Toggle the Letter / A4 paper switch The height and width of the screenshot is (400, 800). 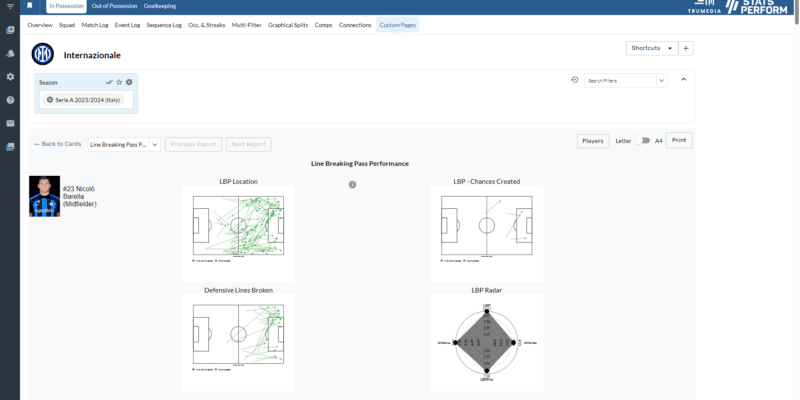(644, 141)
